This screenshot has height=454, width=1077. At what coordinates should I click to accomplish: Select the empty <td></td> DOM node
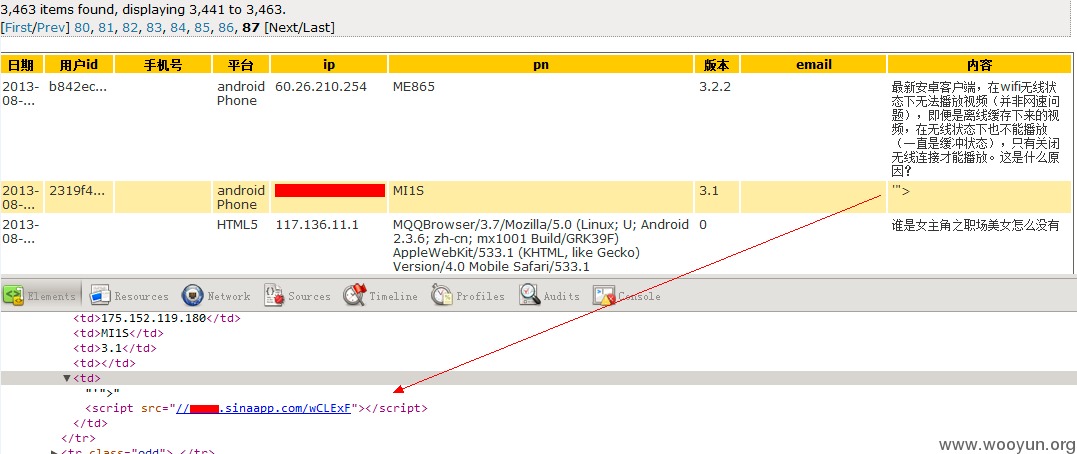pyautogui.click(x=104, y=363)
